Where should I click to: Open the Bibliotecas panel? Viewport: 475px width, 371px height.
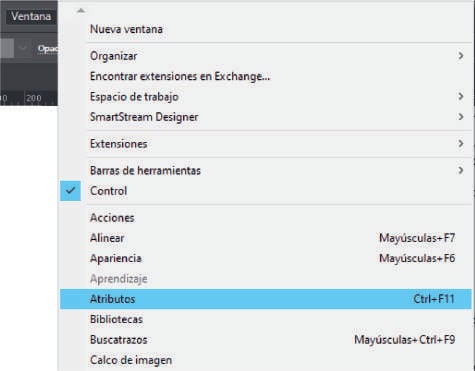116,319
